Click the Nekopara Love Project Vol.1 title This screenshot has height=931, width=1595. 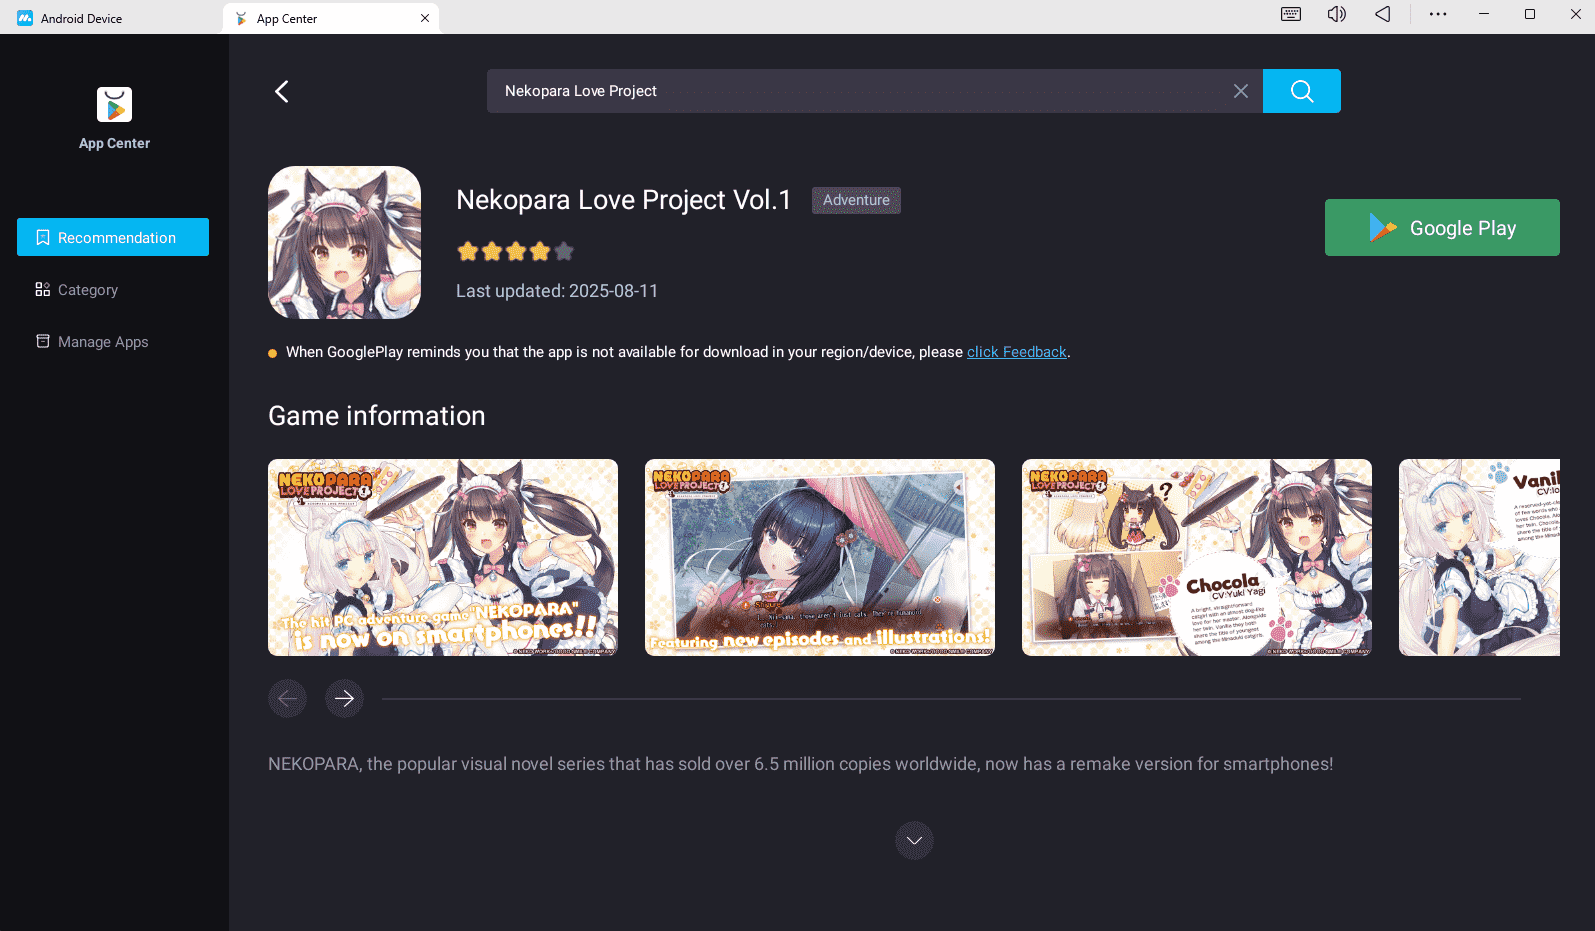coord(623,200)
